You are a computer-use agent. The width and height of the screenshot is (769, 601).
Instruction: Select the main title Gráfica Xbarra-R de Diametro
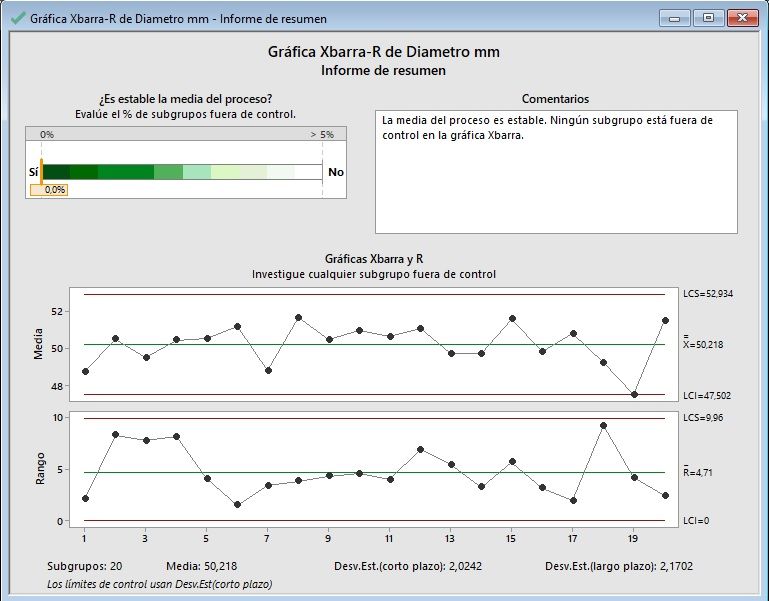click(384, 52)
